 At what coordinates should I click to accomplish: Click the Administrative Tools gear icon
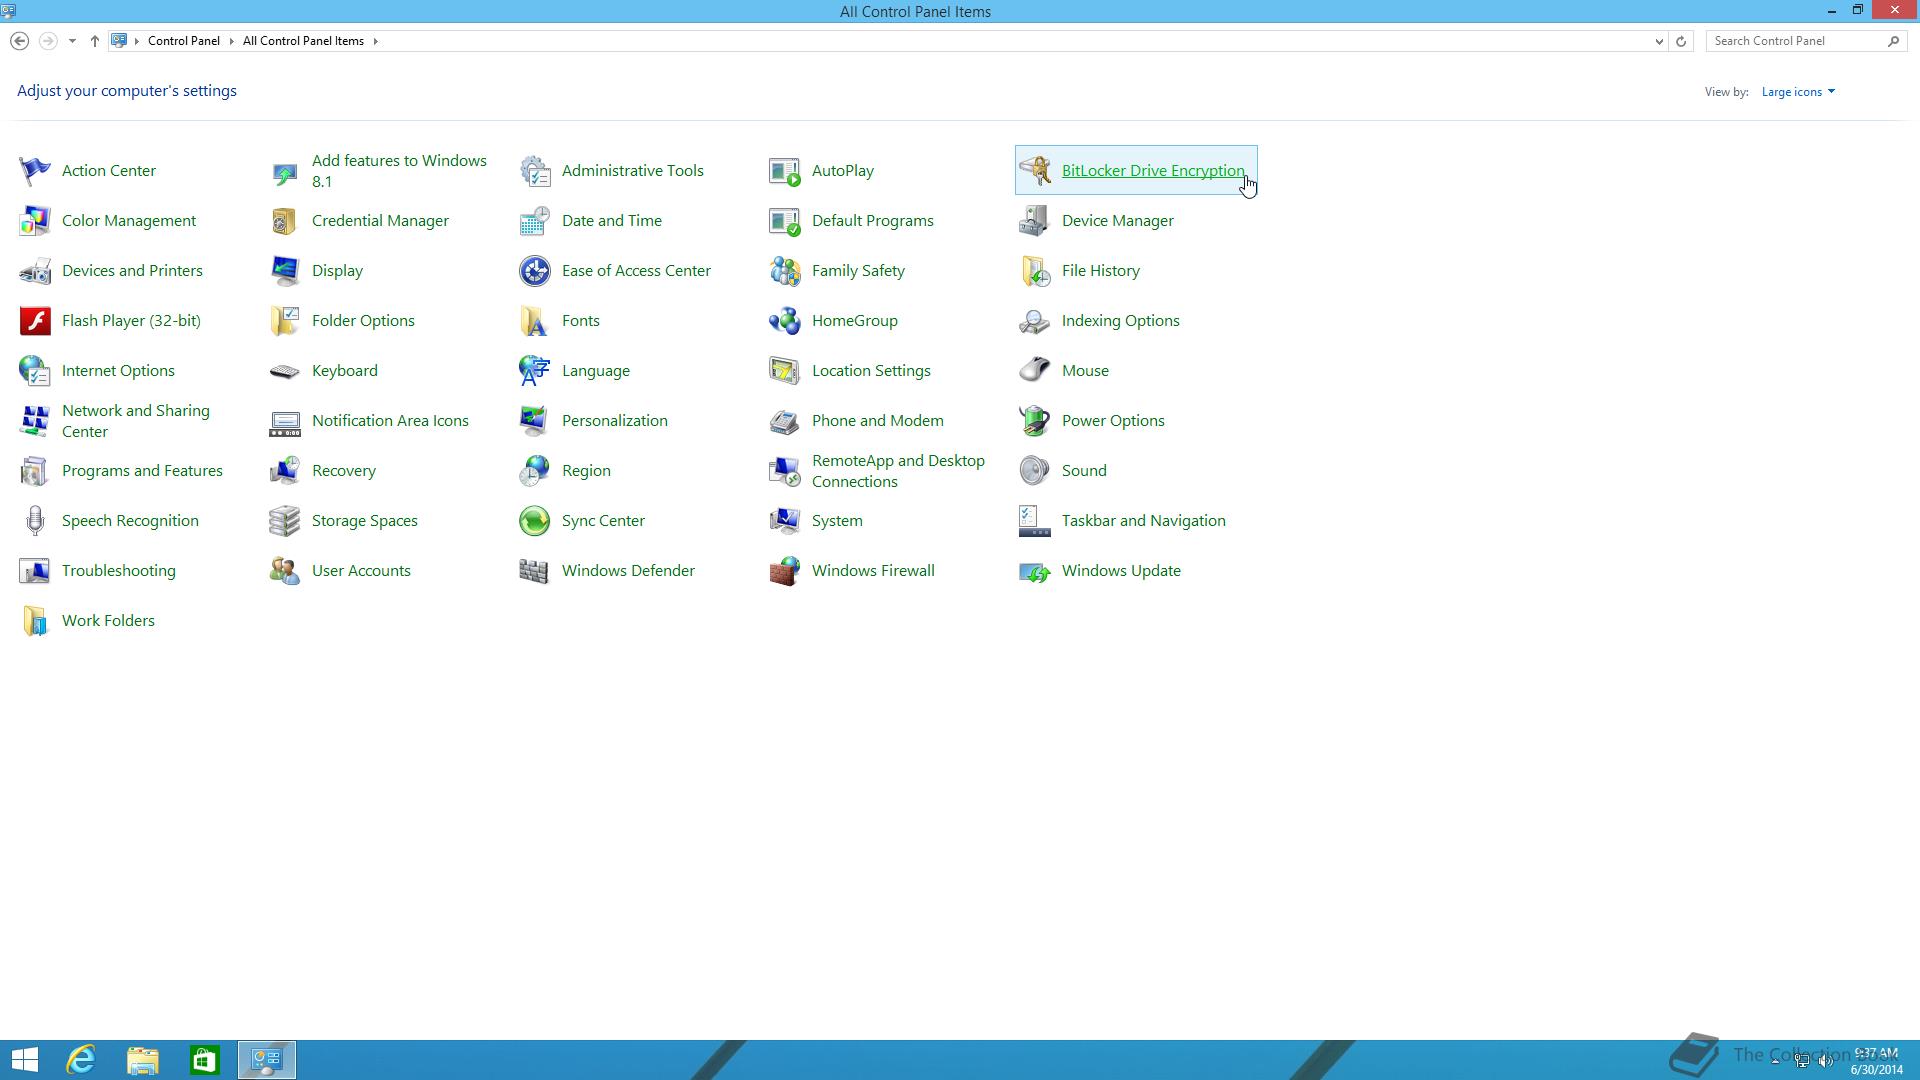tap(535, 171)
